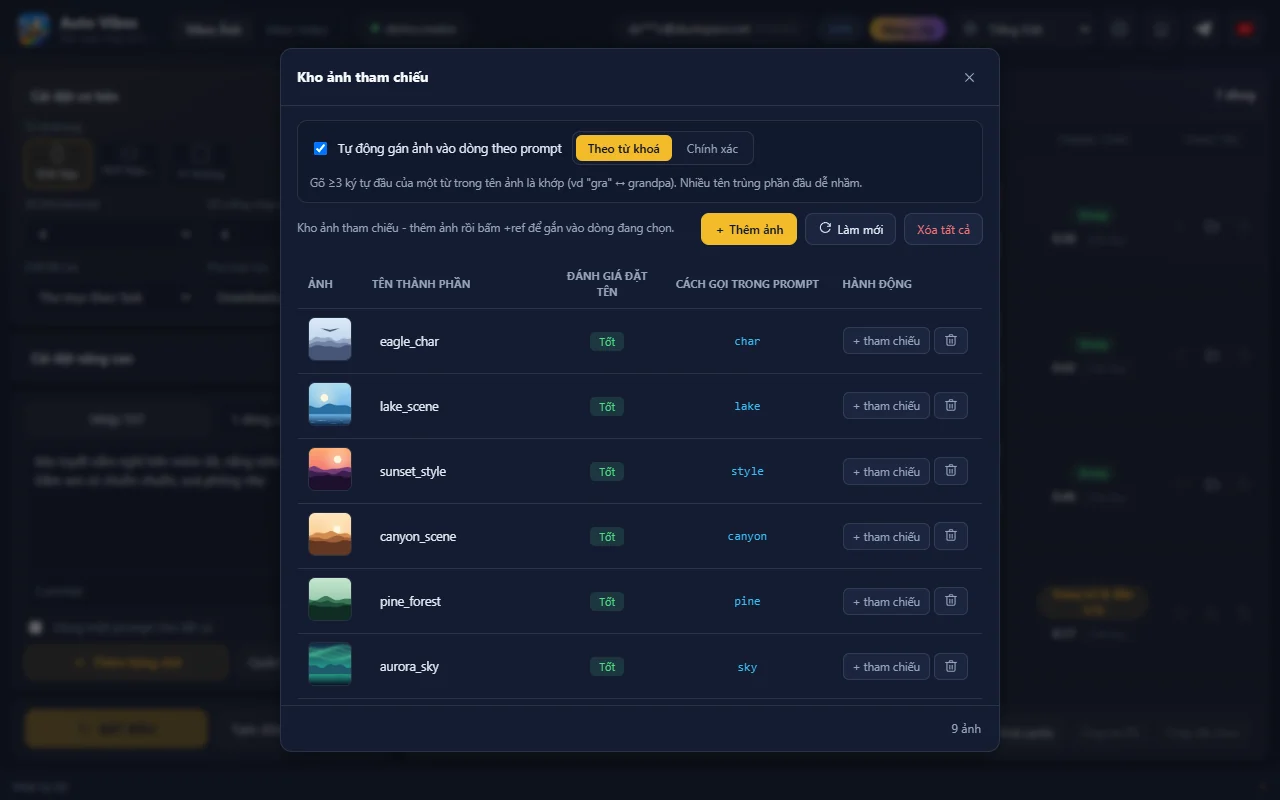Click the Tốt rating badge for eagle_char
Screen dimensions: 1280x800
coord(607,341)
